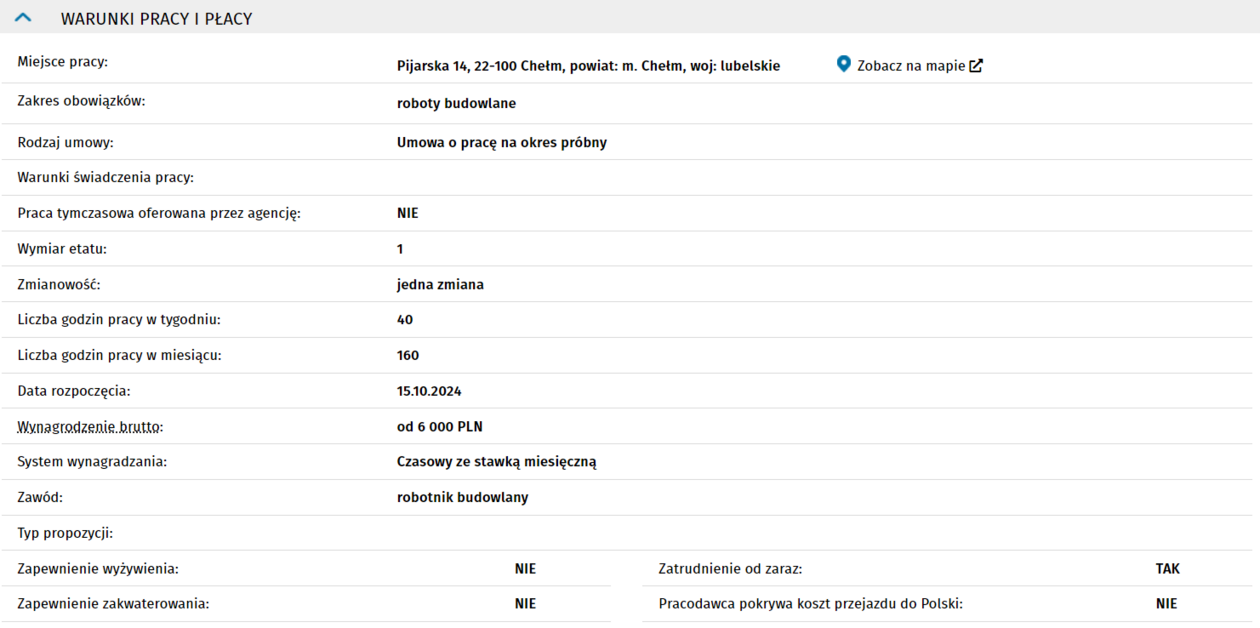
Task: Click the od 6 000 PLN salary value
Action: pos(439,427)
